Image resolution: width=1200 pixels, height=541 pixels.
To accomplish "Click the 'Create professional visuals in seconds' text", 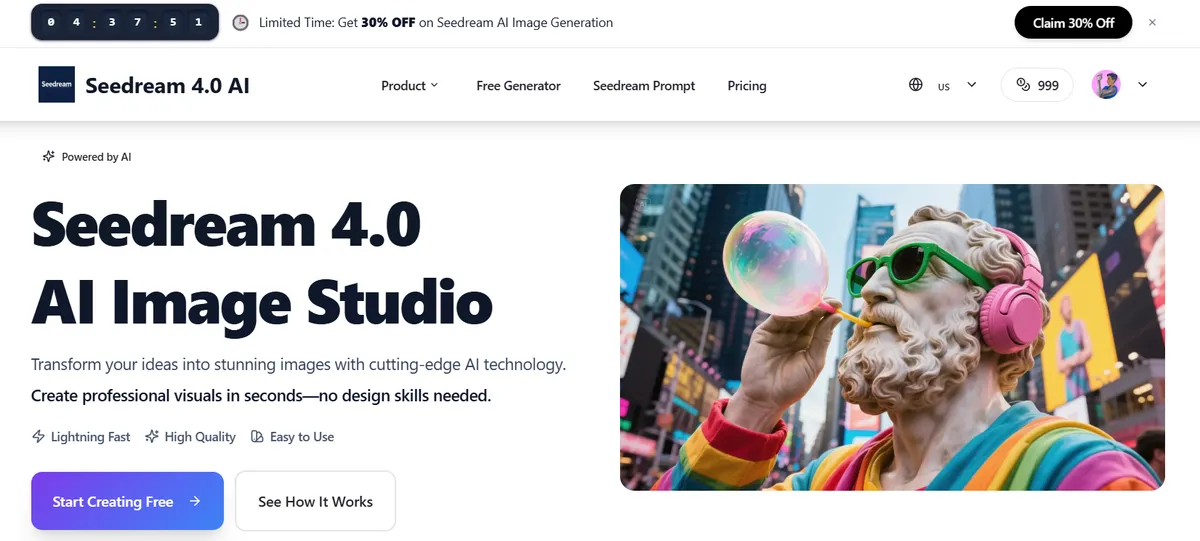I will [x=261, y=396].
